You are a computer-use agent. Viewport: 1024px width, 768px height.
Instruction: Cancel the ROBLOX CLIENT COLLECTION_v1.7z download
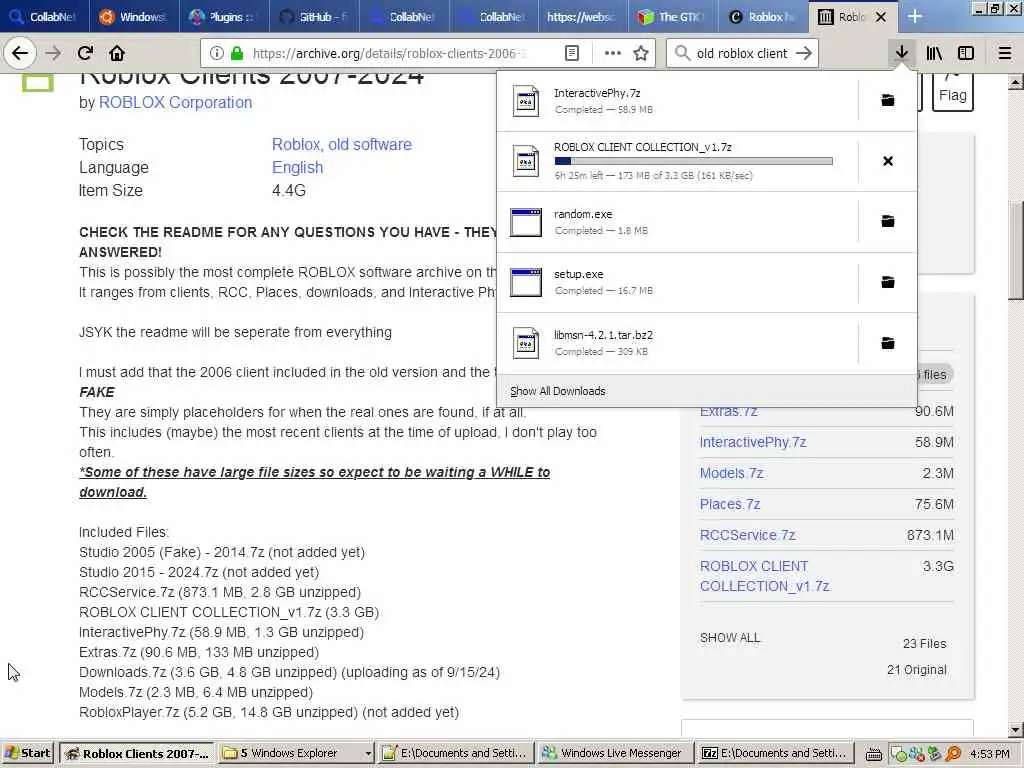(x=888, y=161)
